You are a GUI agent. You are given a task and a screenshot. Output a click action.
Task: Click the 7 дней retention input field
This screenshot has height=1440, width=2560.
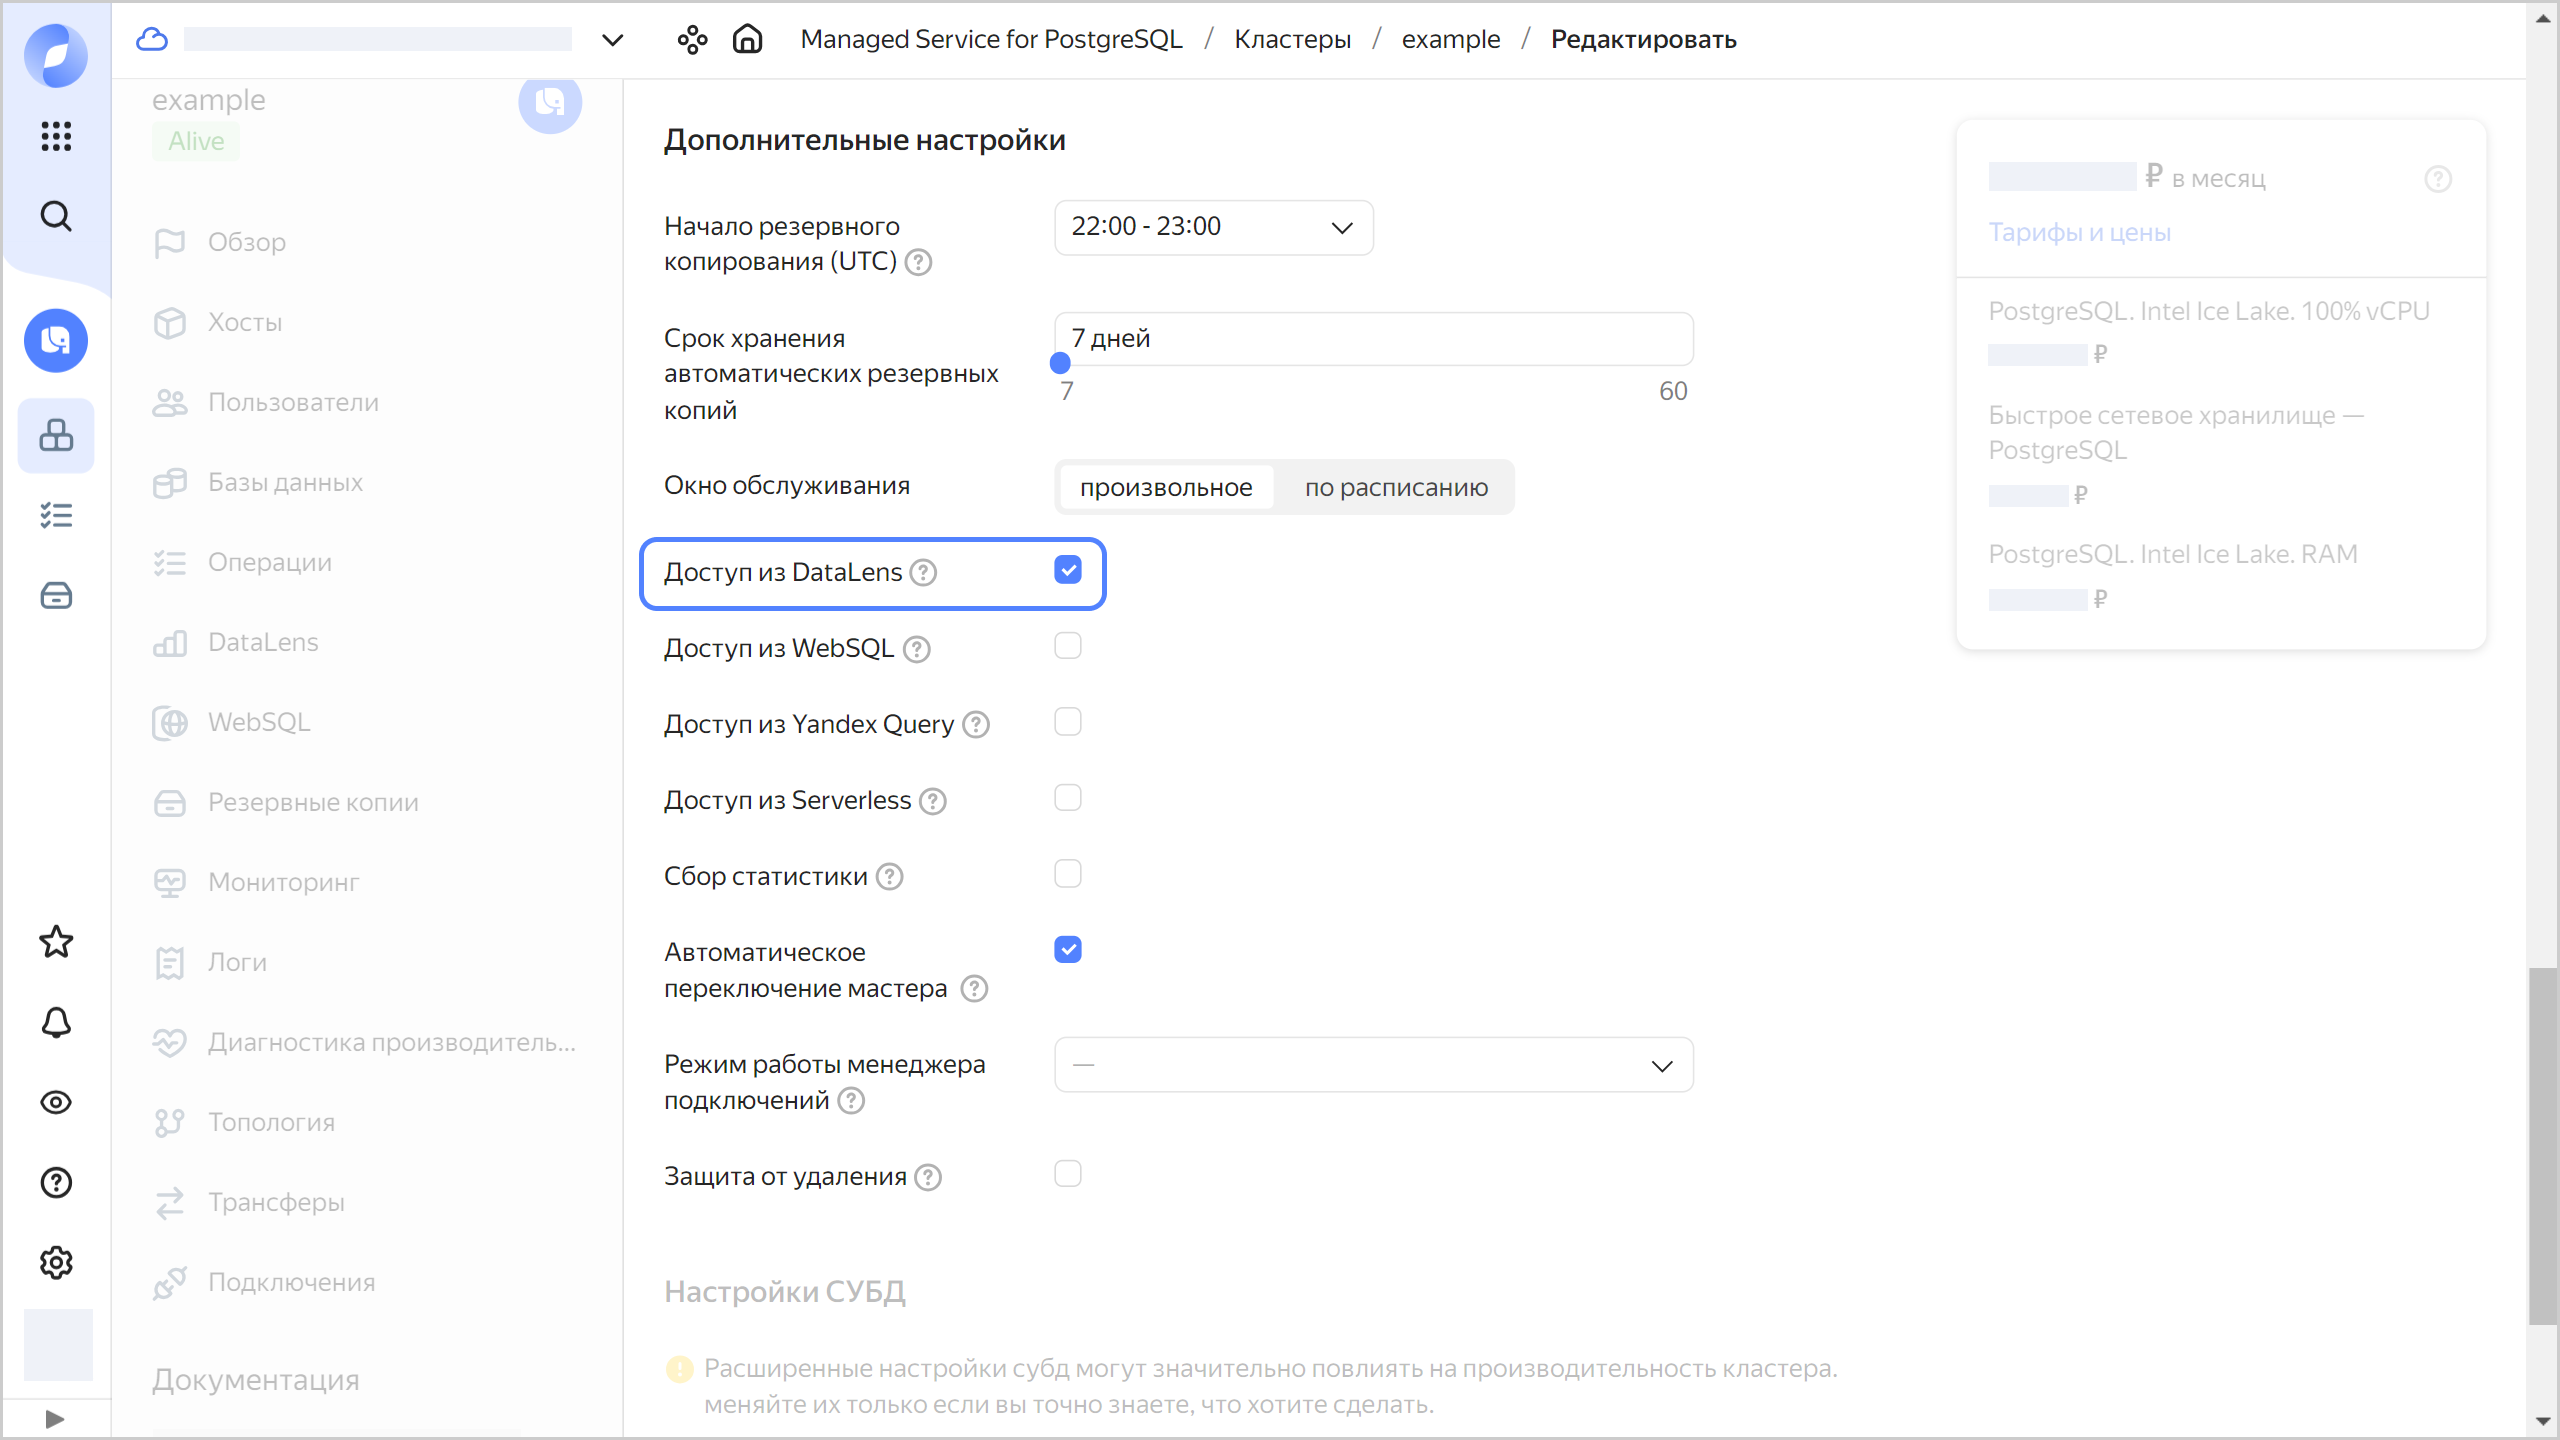1373,338
